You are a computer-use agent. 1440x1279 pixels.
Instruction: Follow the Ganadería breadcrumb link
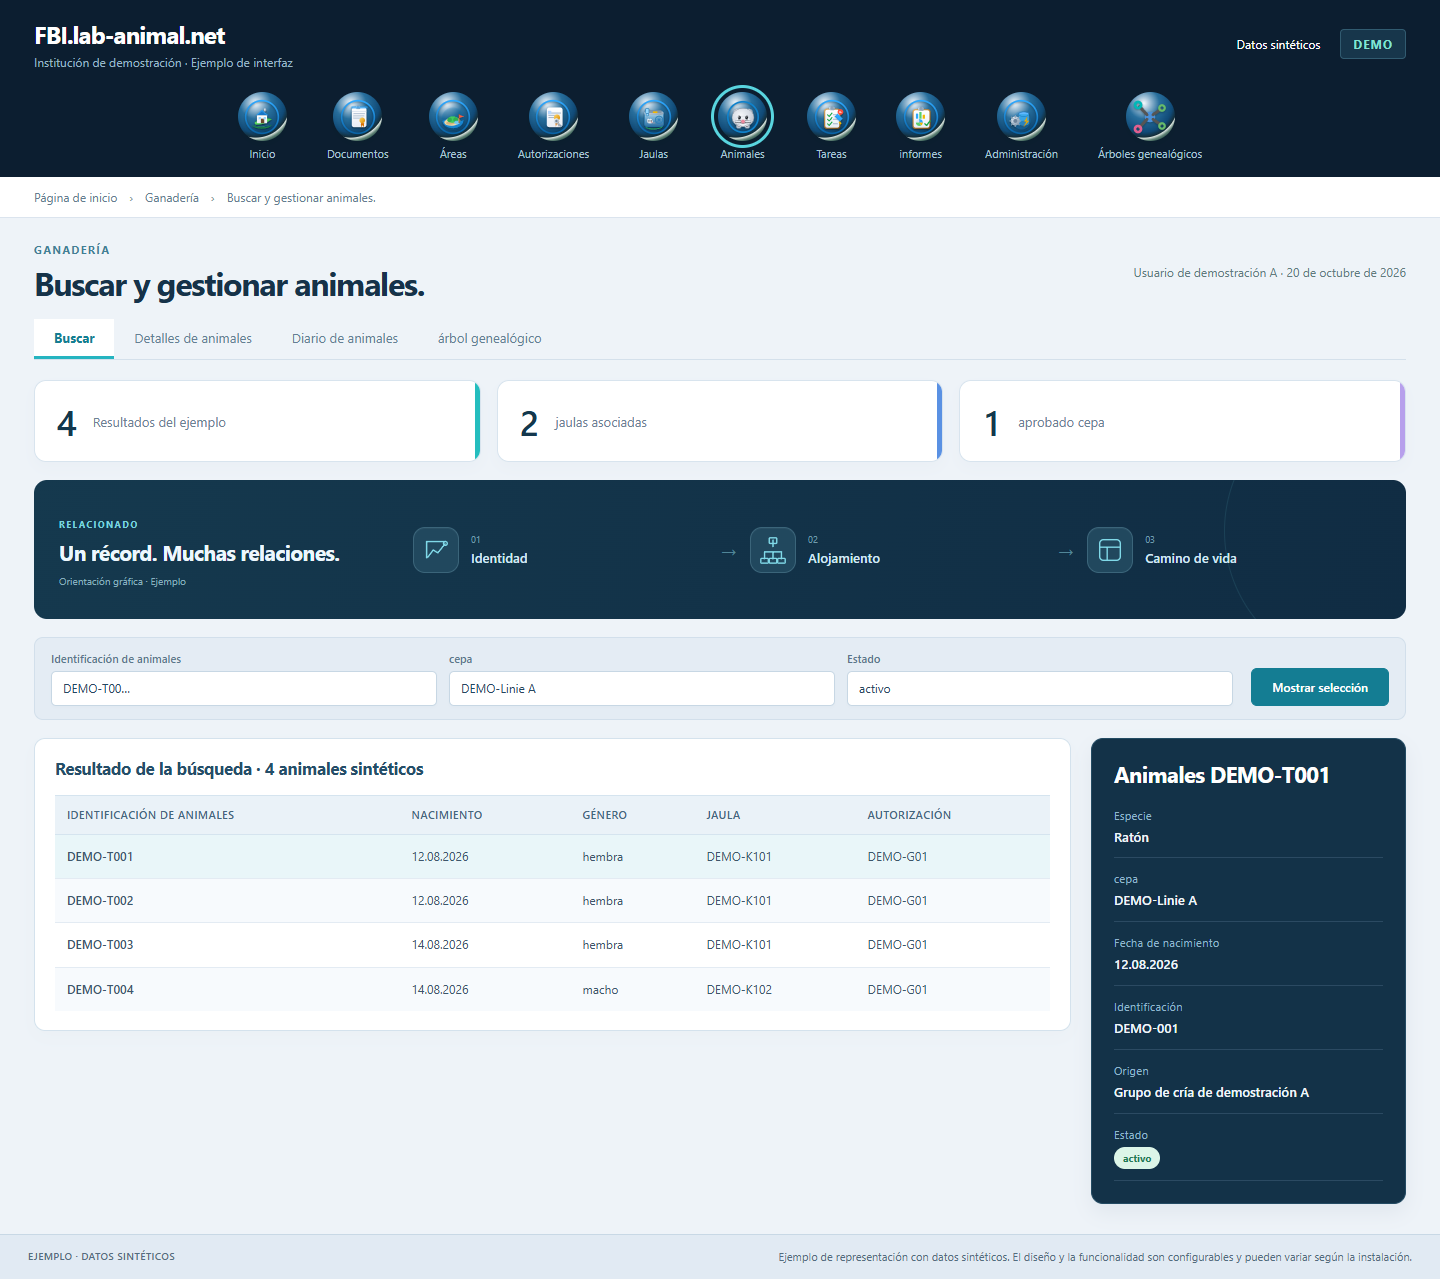click(x=172, y=198)
